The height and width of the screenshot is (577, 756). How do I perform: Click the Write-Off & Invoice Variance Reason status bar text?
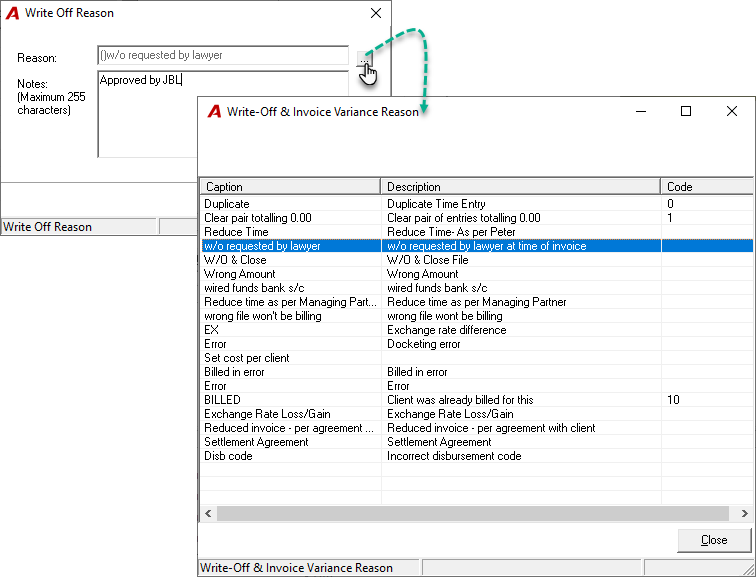(x=296, y=568)
